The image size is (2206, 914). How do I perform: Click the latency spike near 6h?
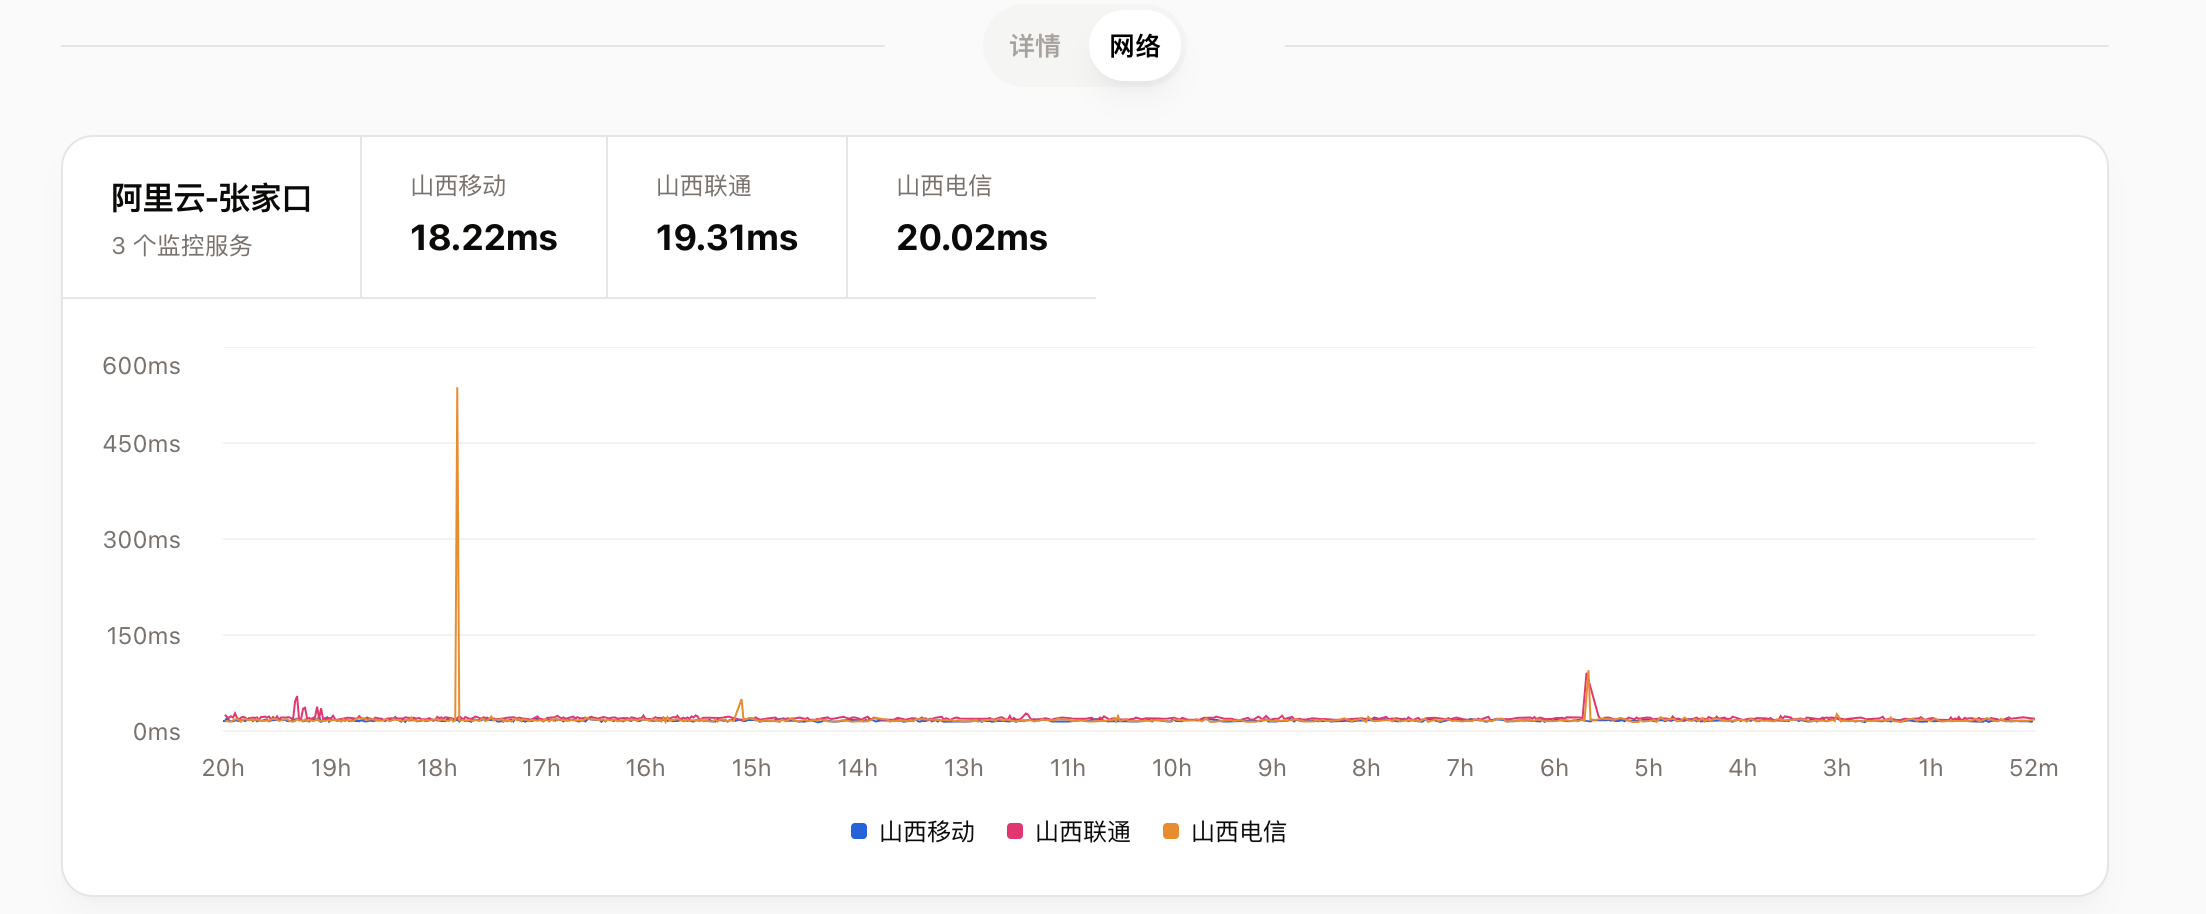tap(1587, 690)
